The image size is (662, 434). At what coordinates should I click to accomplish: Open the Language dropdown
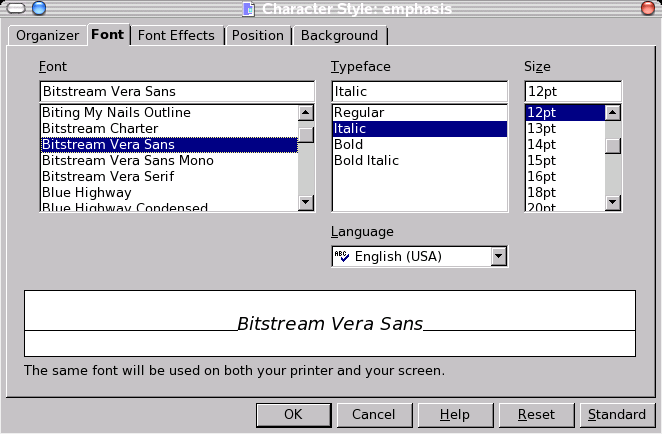[x=498, y=257]
